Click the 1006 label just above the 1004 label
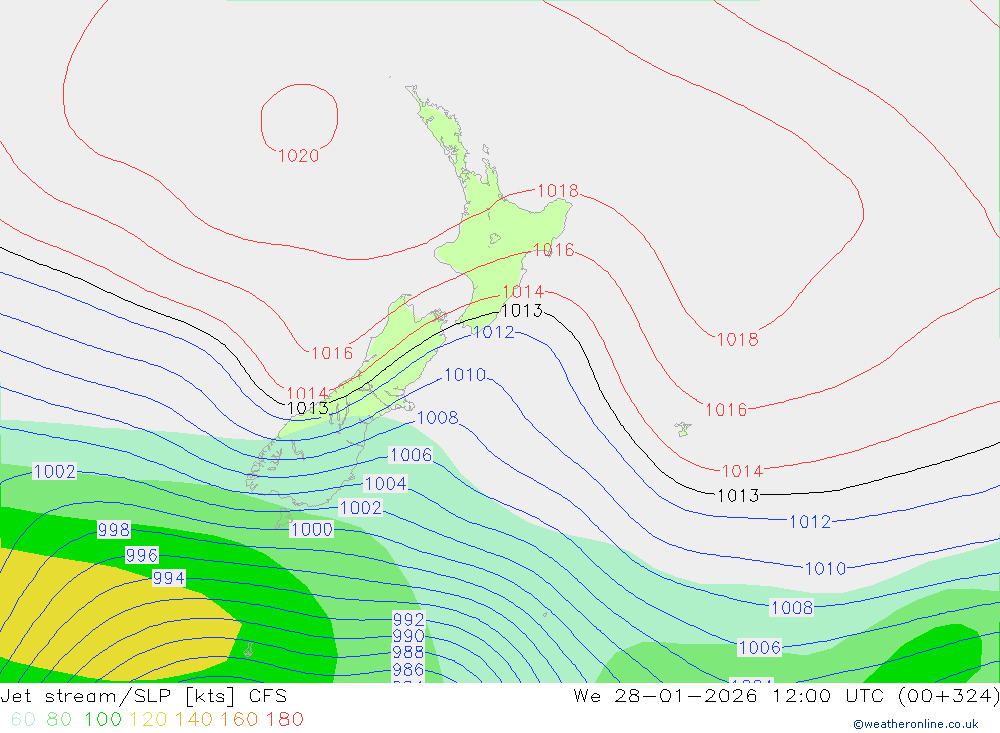This screenshot has width=1000, height=733. pyautogui.click(x=411, y=455)
